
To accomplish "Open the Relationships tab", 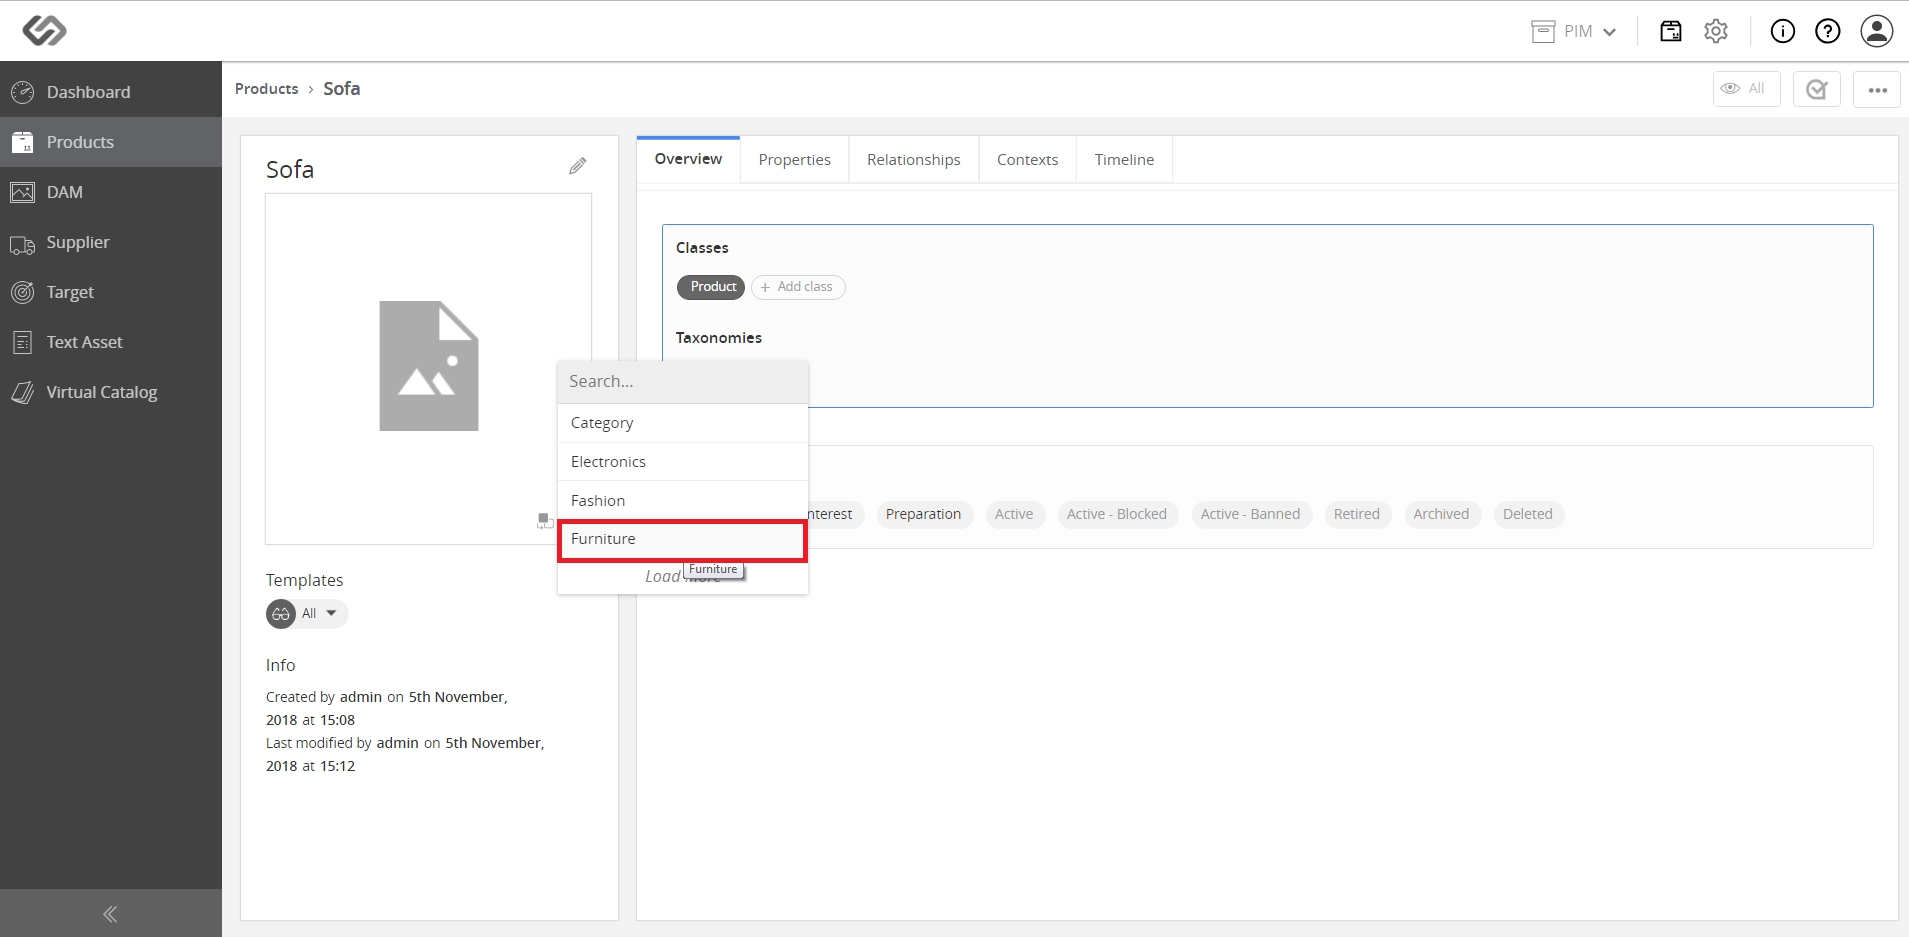I will click(x=914, y=160).
